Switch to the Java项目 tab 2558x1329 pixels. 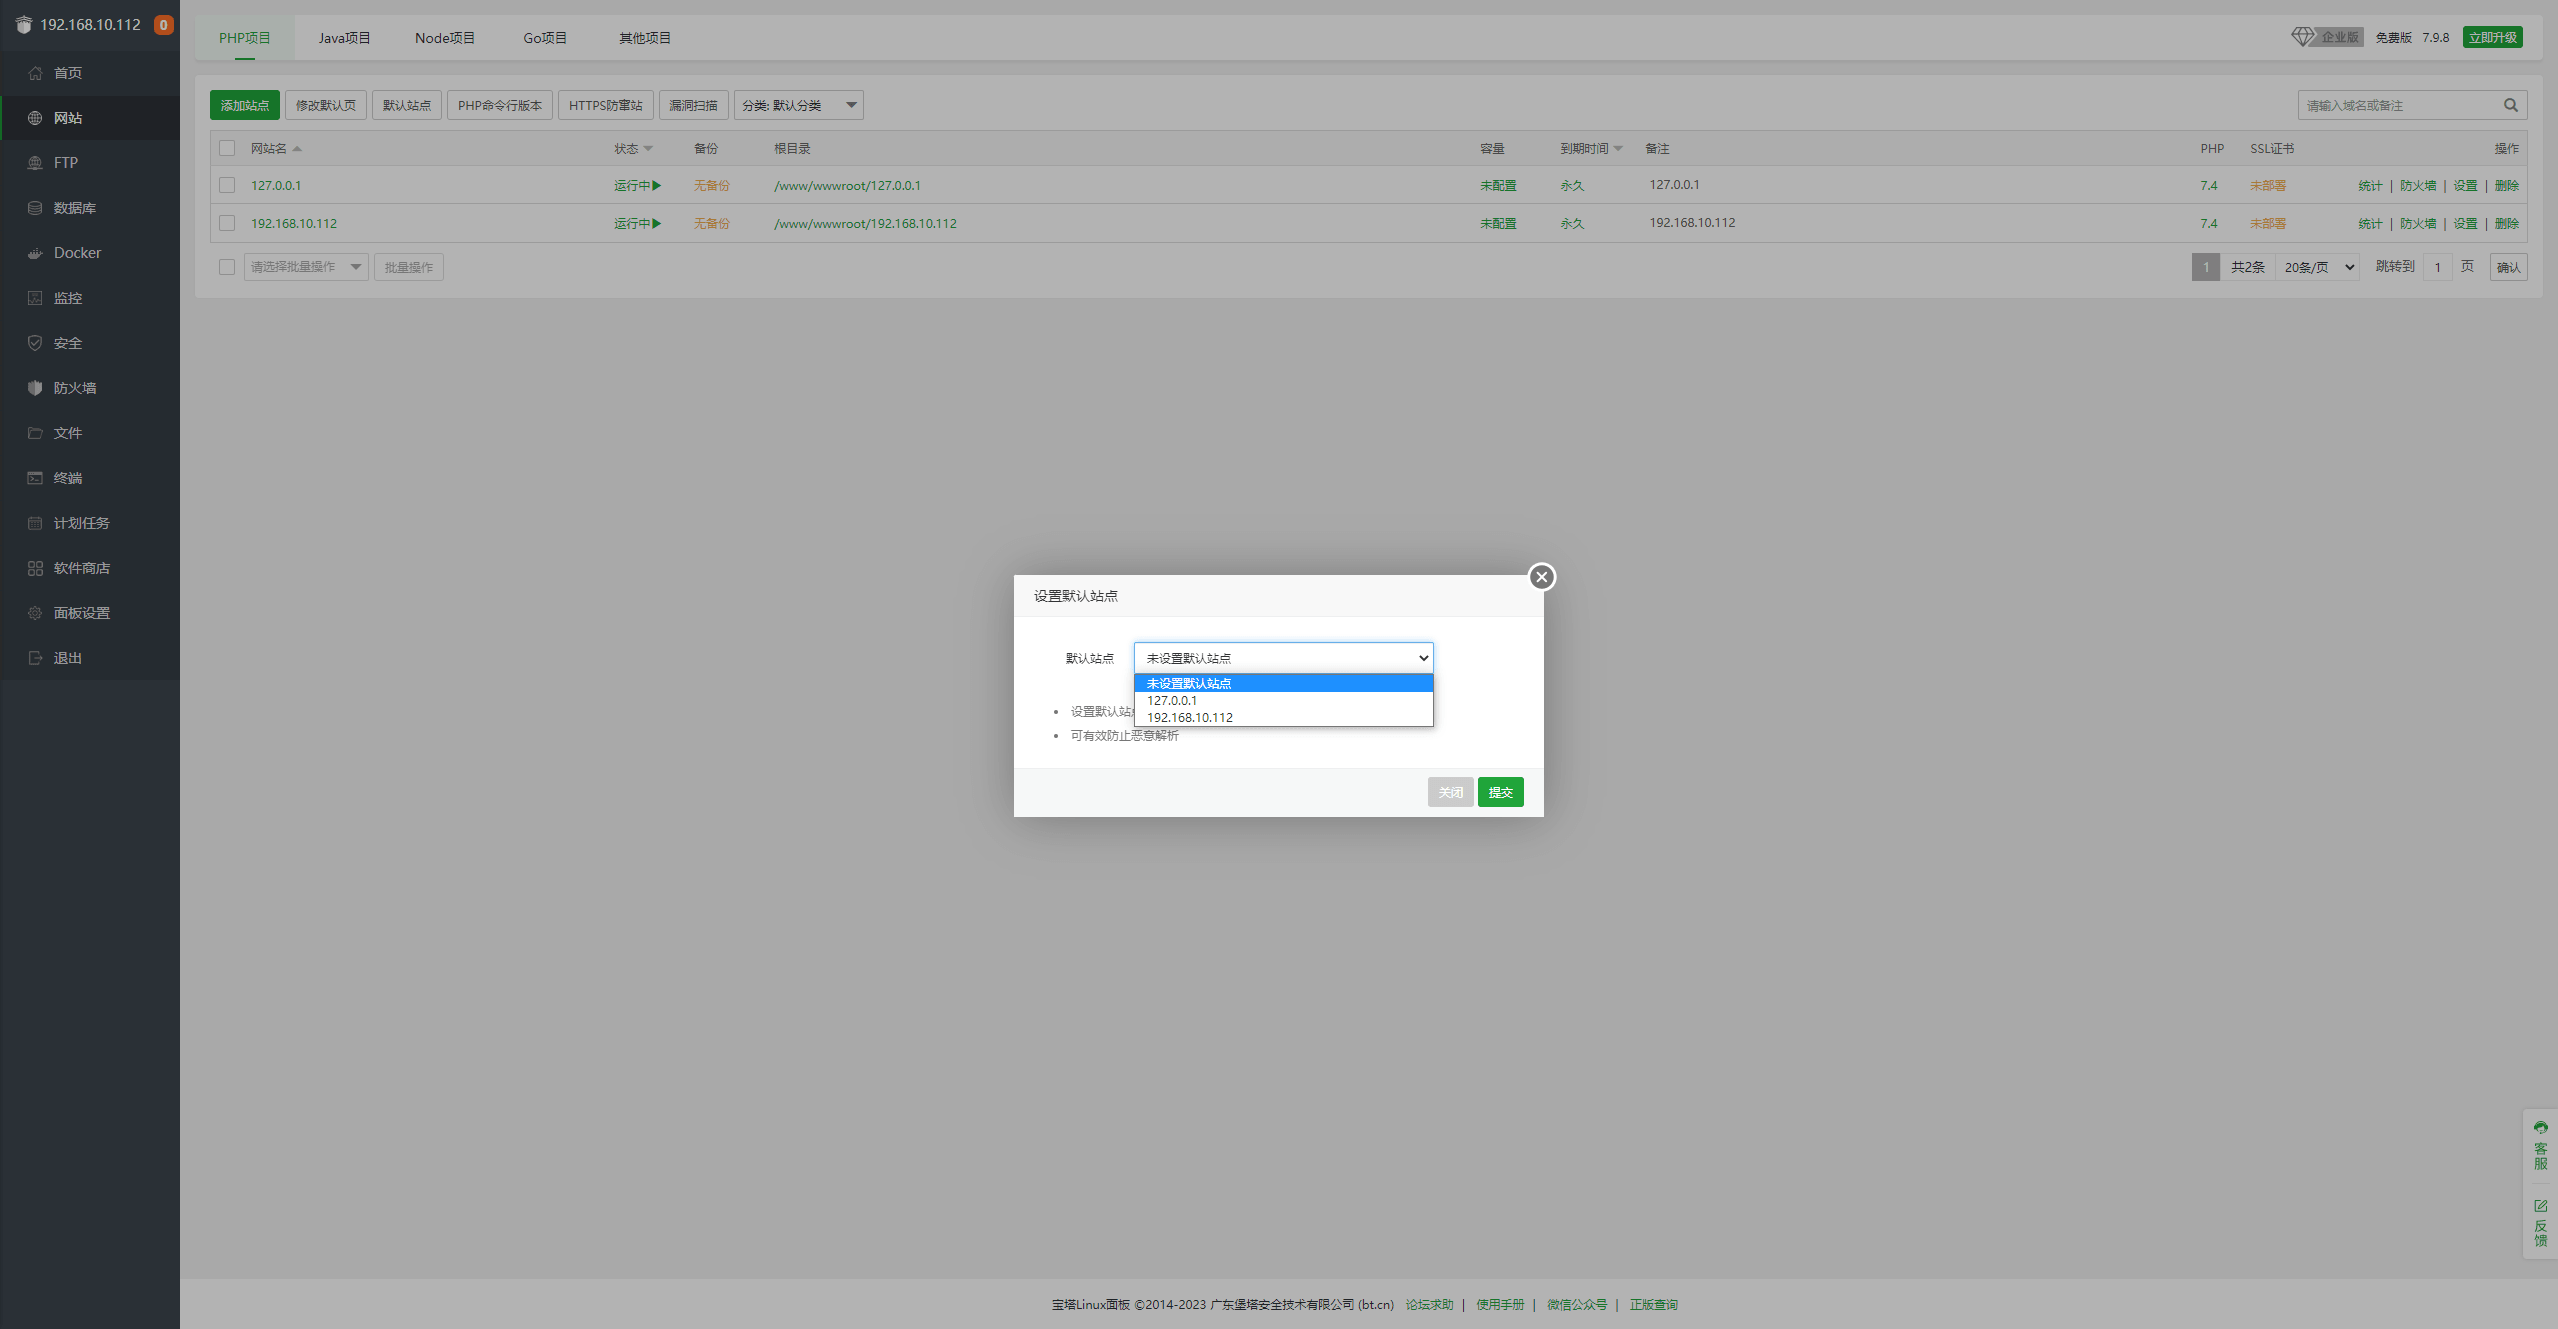344,38
